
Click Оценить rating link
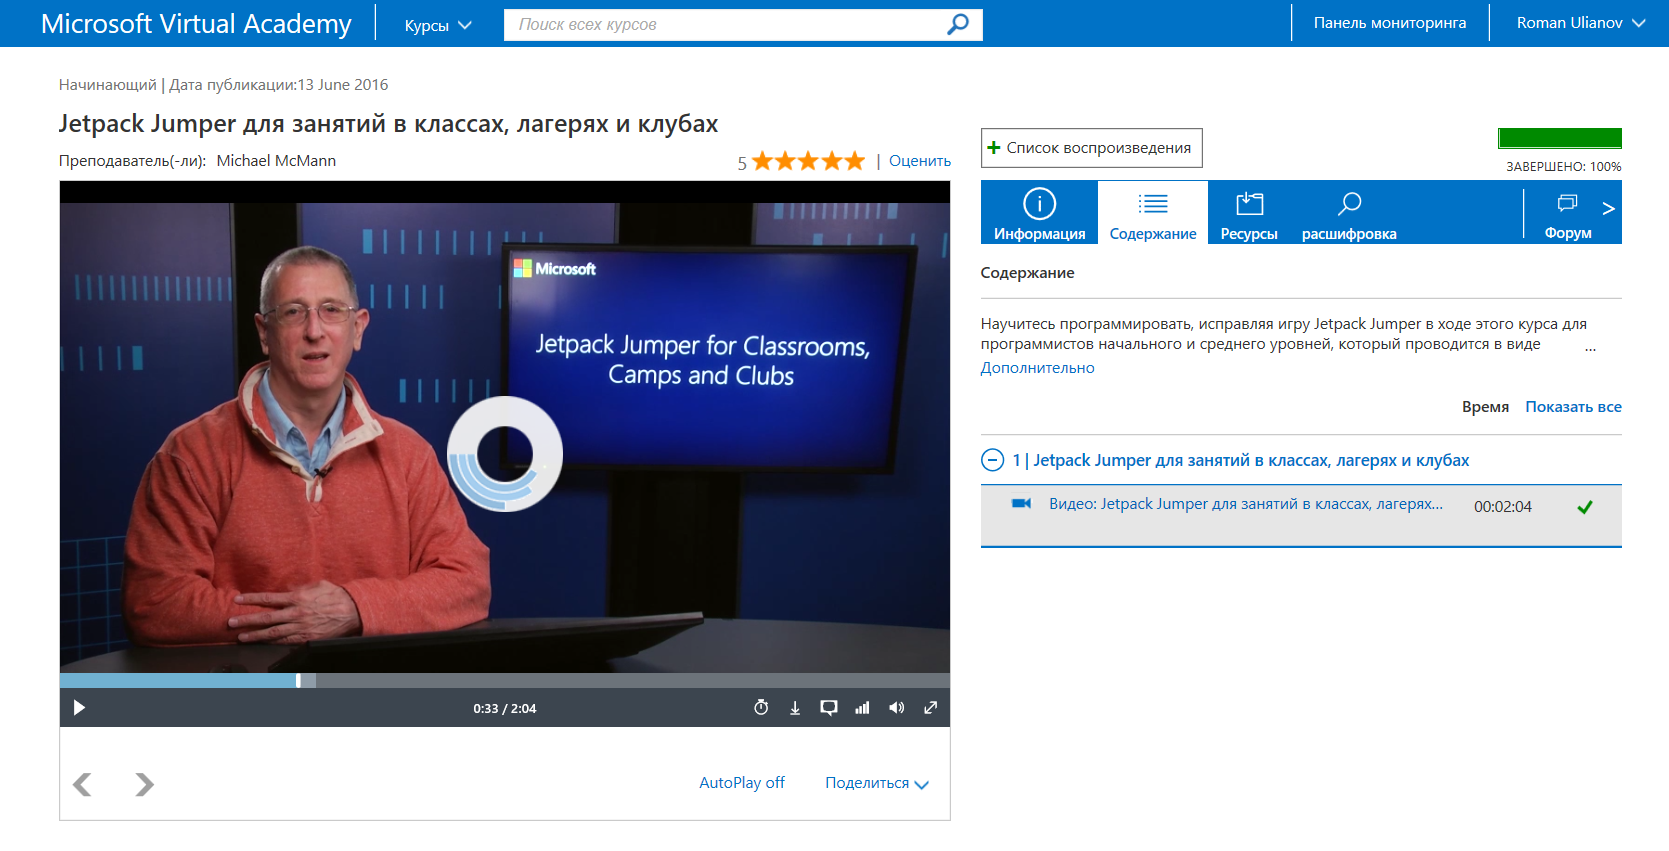(x=919, y=161)
